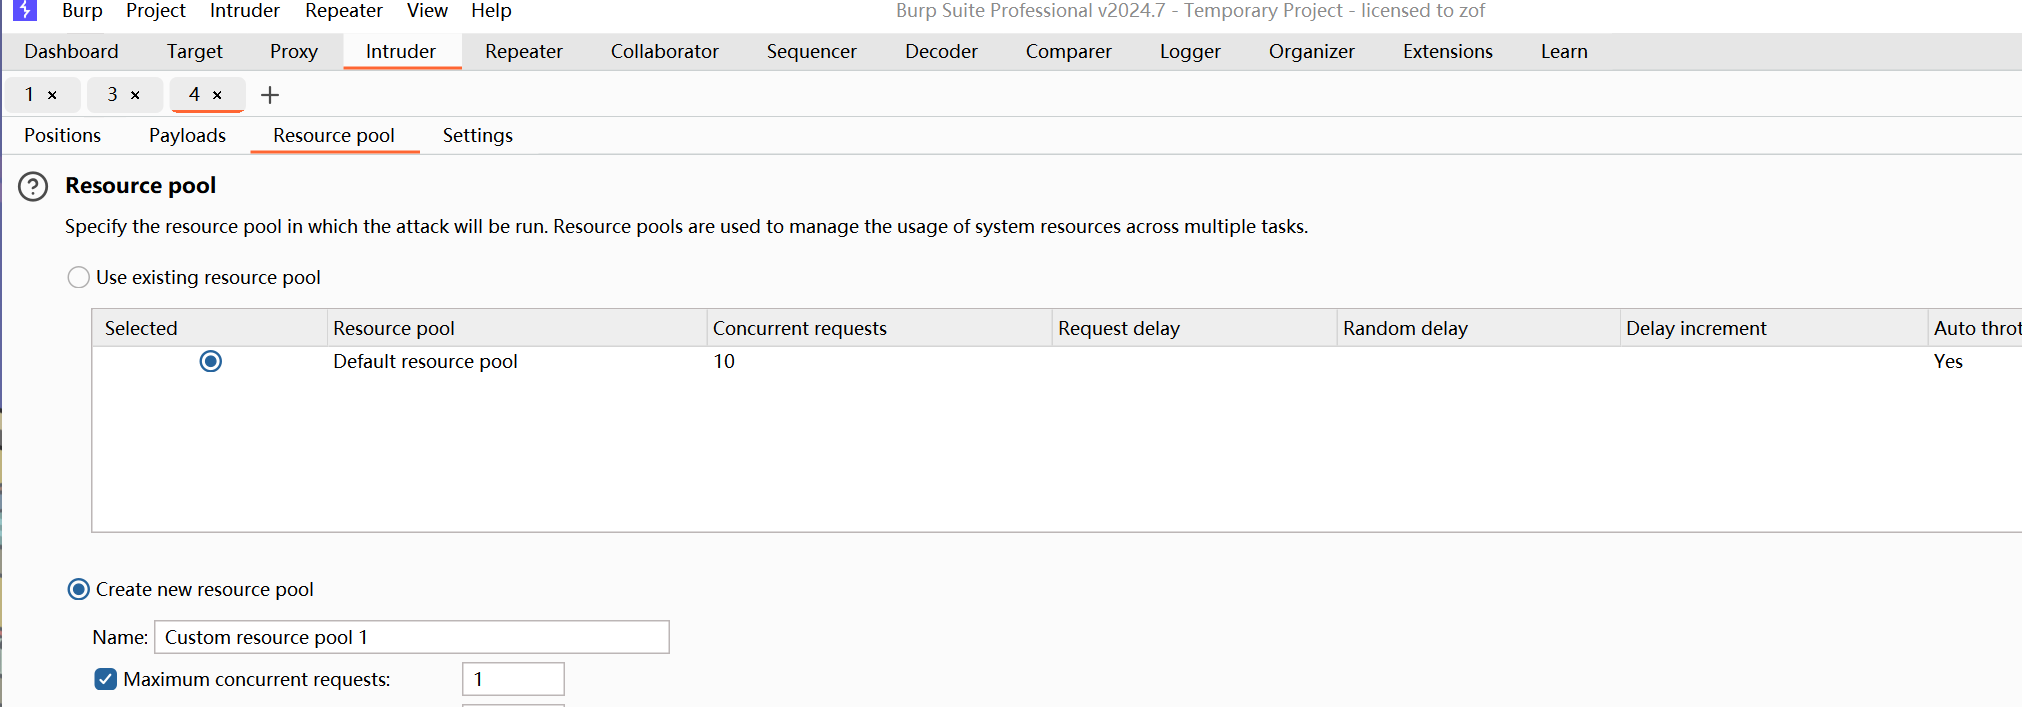
Task: Click the Auto throttle column header
Action: 1976,328
